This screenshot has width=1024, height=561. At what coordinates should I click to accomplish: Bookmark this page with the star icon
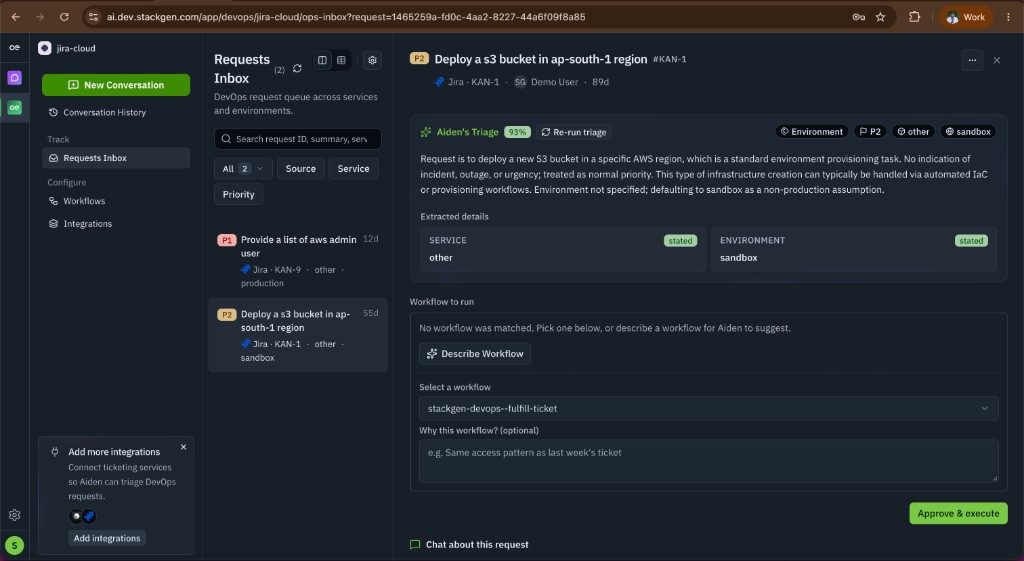pos(880,17)
